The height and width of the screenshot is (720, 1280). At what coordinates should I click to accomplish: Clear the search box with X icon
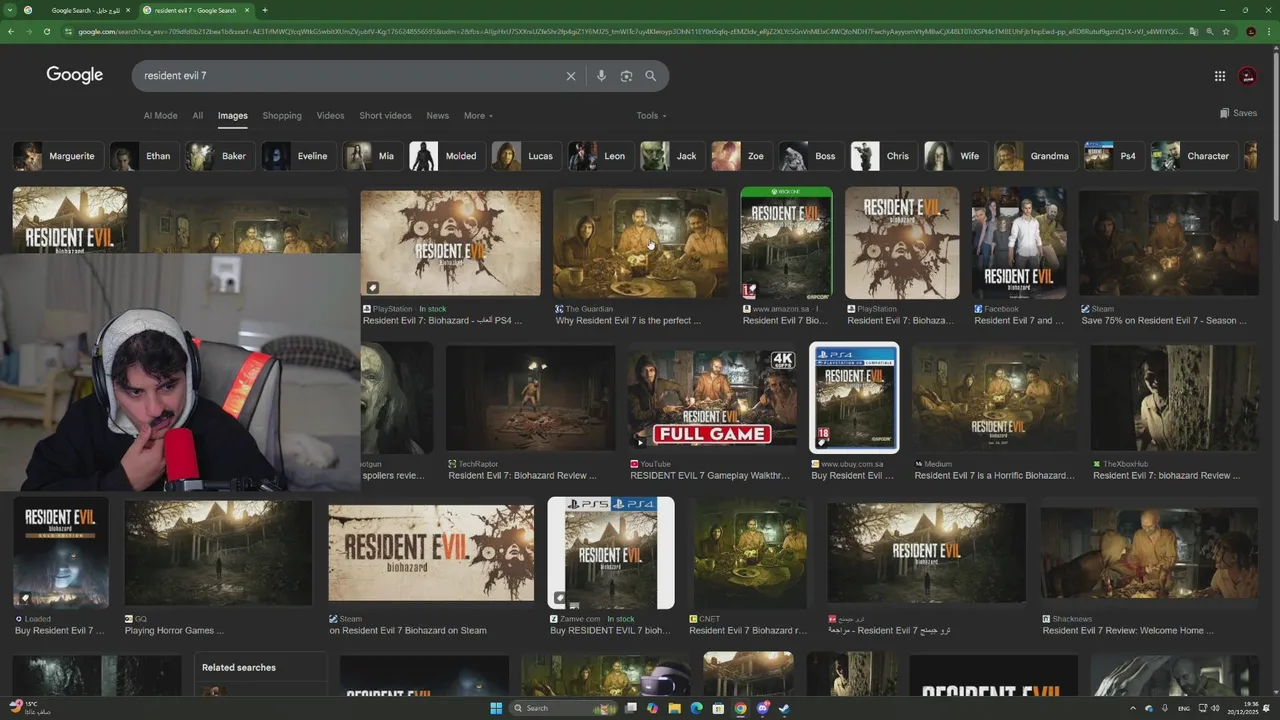pyautogui.click(x=571, y=76)
